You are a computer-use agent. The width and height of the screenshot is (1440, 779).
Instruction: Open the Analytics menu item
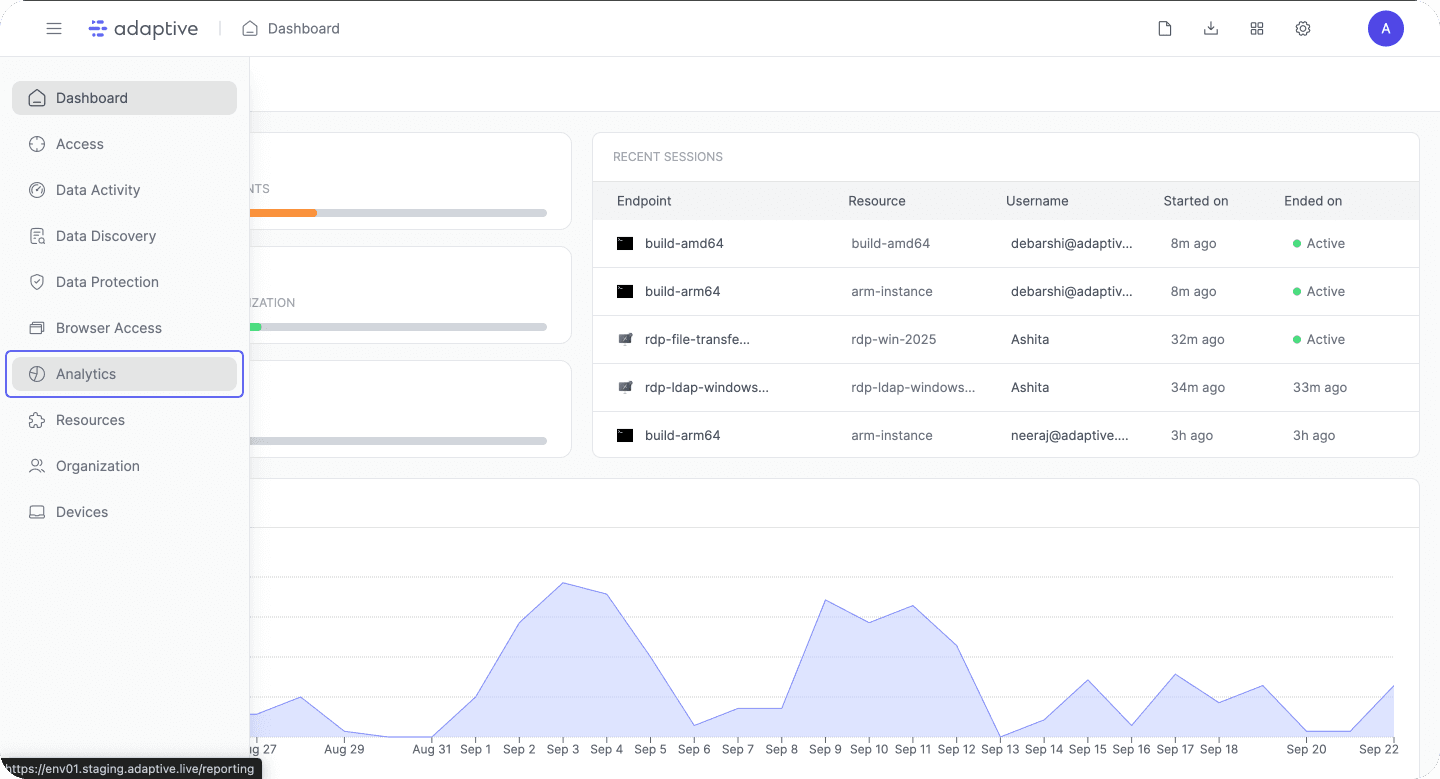(x=124, y=374)
